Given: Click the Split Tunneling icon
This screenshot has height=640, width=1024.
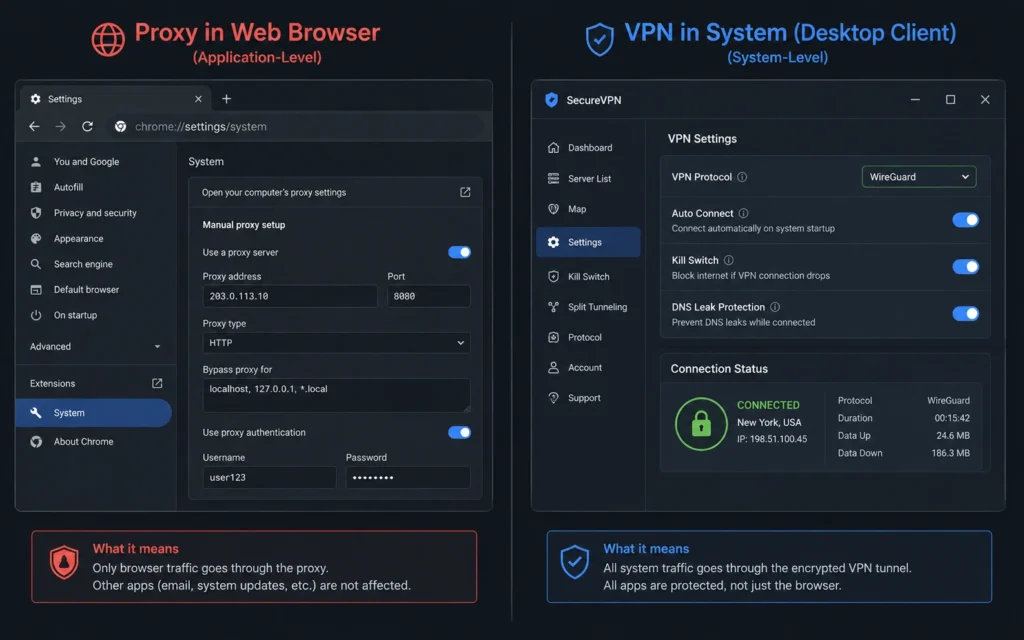Looking at the screenshot, I should [553, 307].
